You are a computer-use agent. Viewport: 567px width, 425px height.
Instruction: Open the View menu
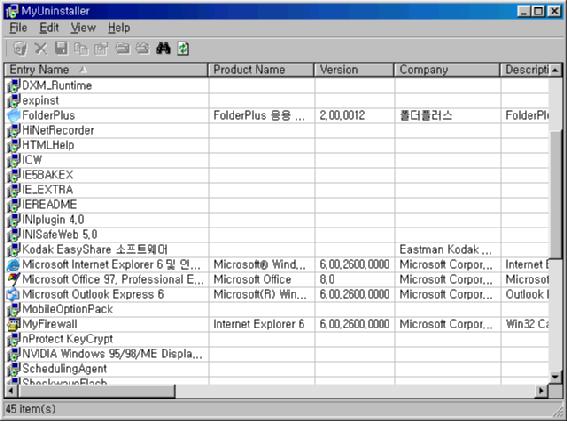(x=83, y=28)
